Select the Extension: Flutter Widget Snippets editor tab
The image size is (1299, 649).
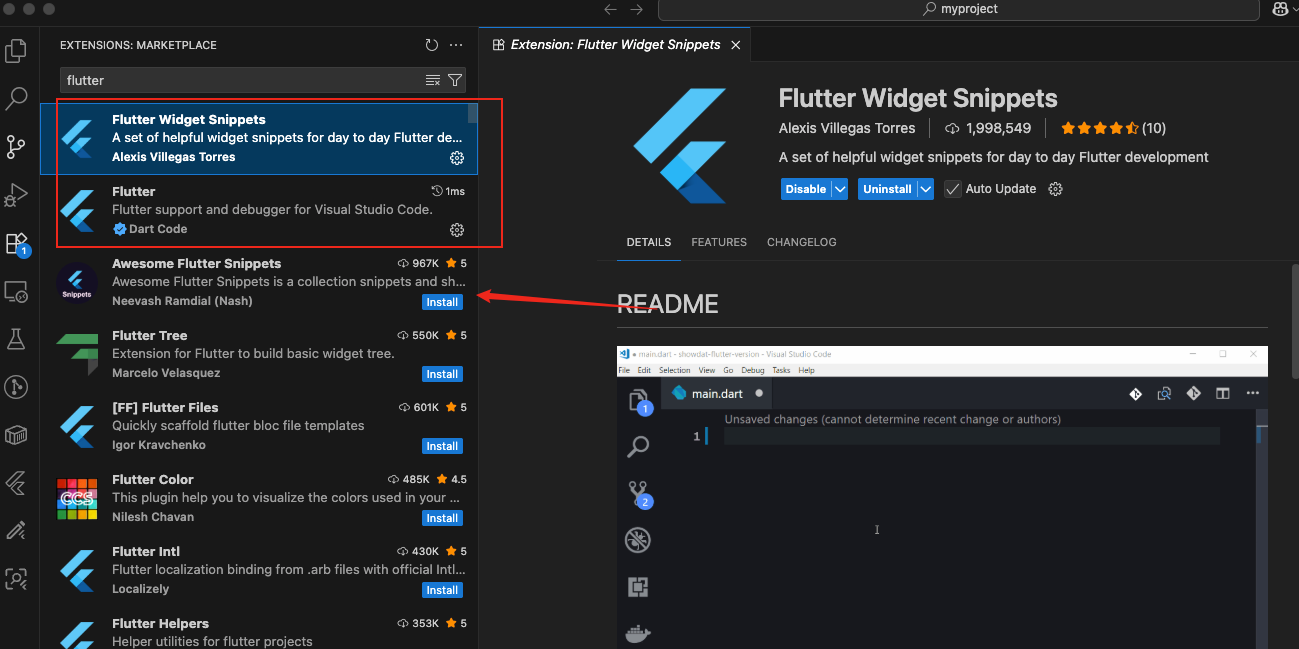[615, 45]
